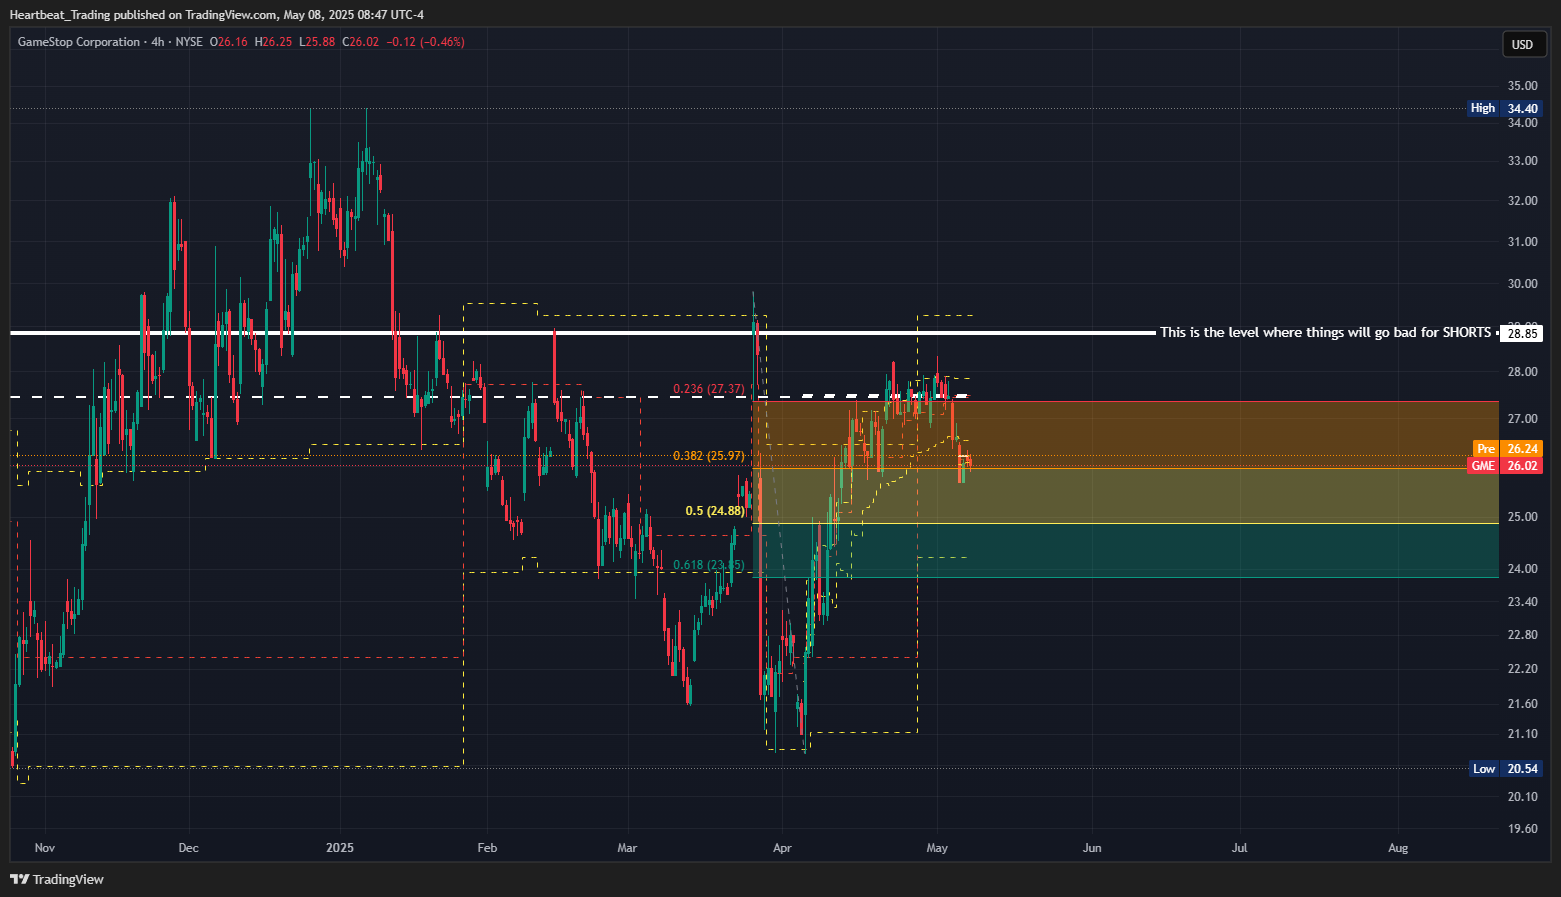Click the Feb label on time axis
Screen dimensions: 1561x897
(x=487, y=848)
